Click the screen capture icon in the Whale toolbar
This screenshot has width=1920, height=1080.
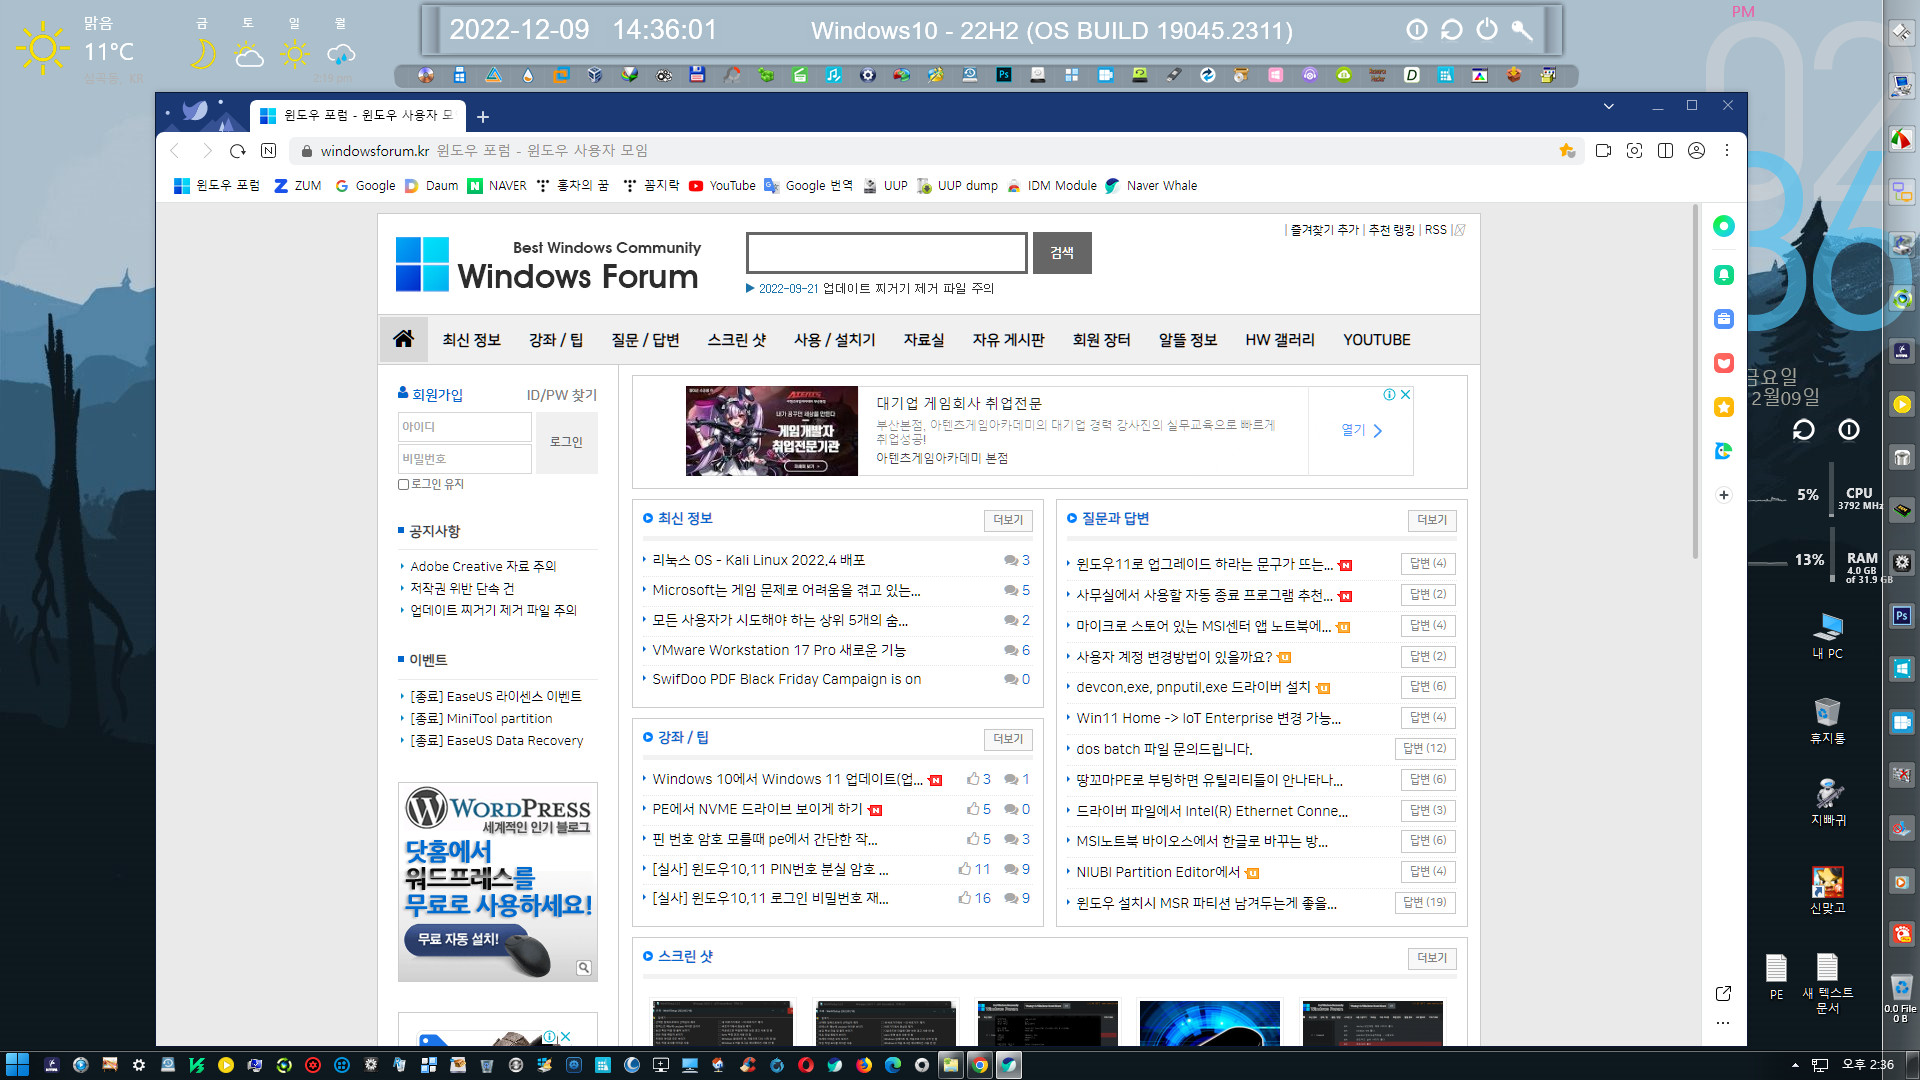1634,151
